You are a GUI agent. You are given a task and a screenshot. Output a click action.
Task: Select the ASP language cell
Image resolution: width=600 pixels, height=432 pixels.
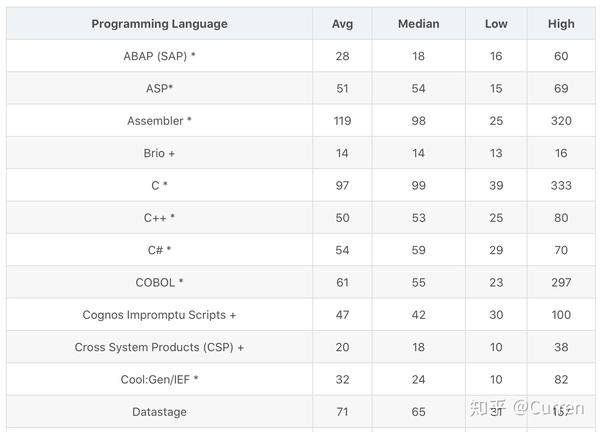click(x=159, y=89)
